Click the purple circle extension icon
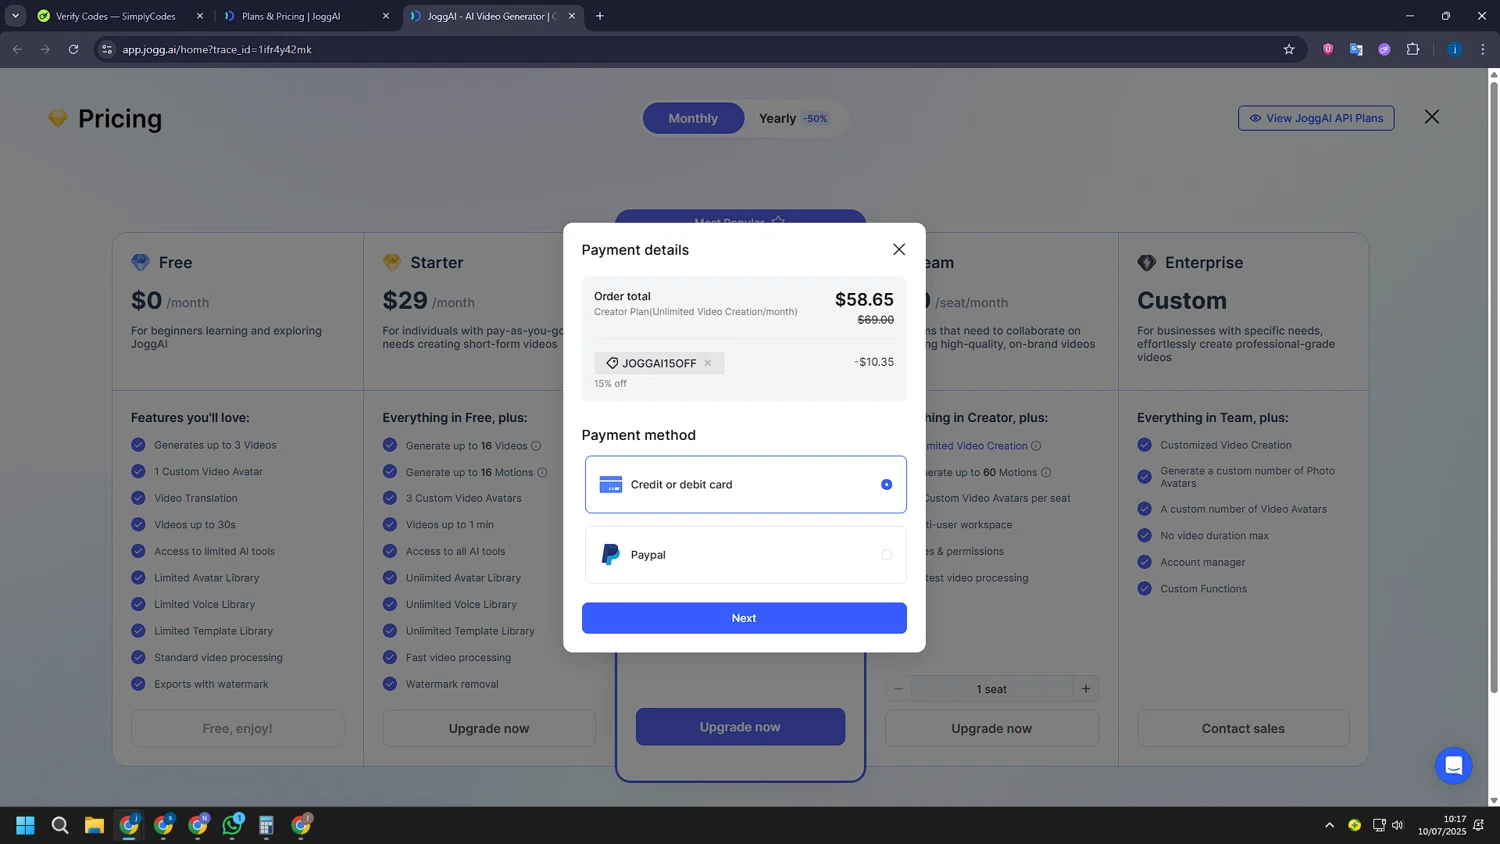Screen dimensions: 1500x844 coord(1384,49)
